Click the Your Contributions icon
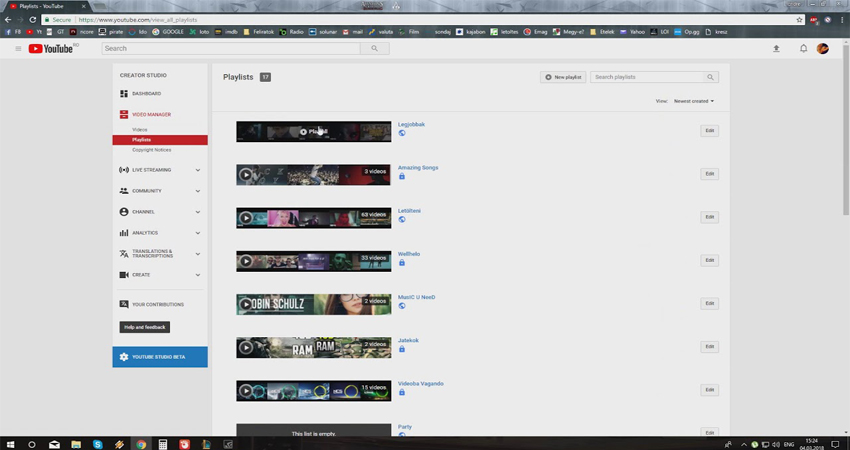The height and width of the screenshot is (450, 850). 124,304
